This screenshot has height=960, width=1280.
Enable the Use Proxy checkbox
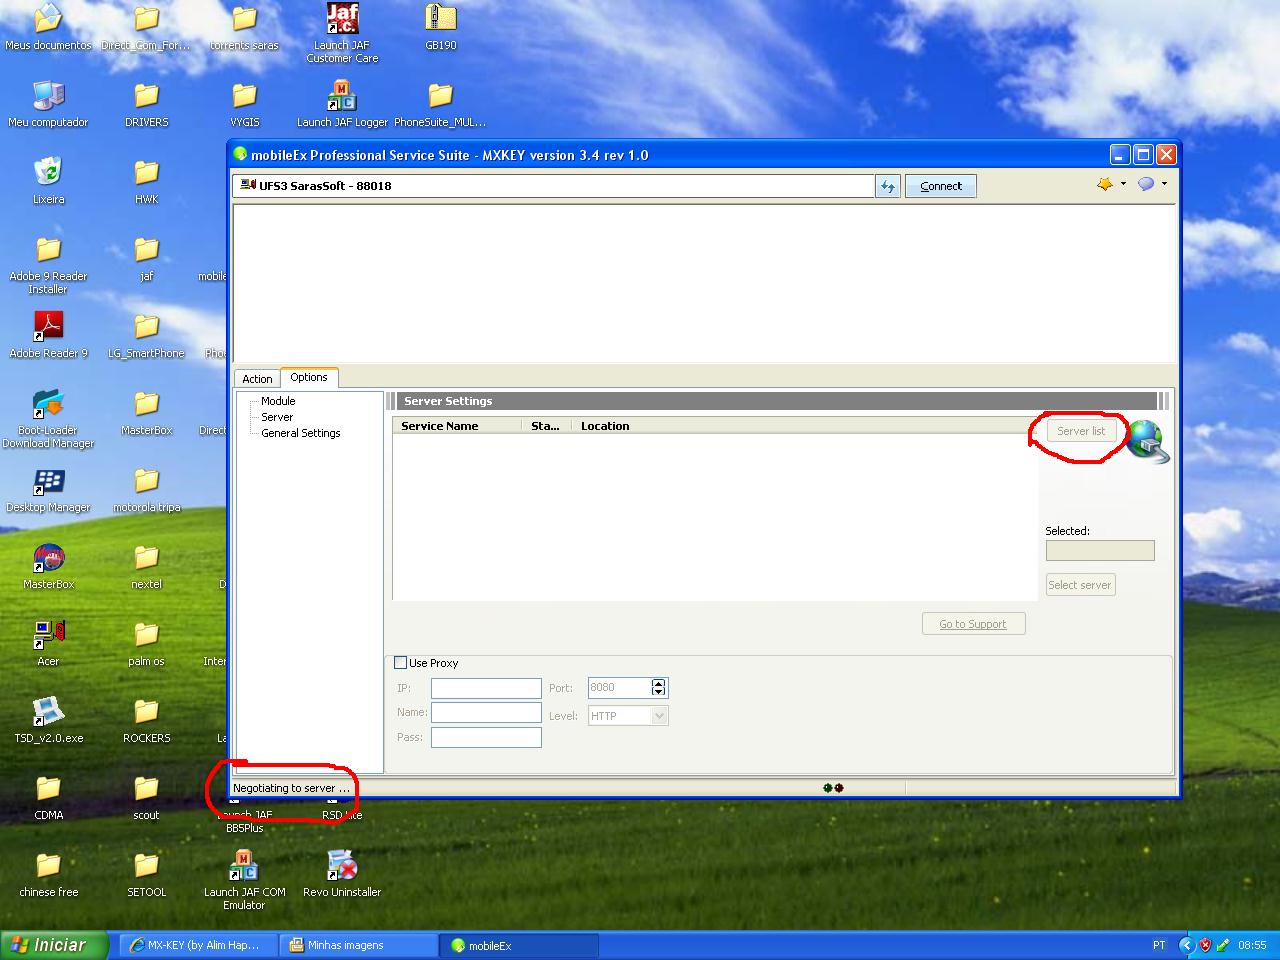point(401,663)
